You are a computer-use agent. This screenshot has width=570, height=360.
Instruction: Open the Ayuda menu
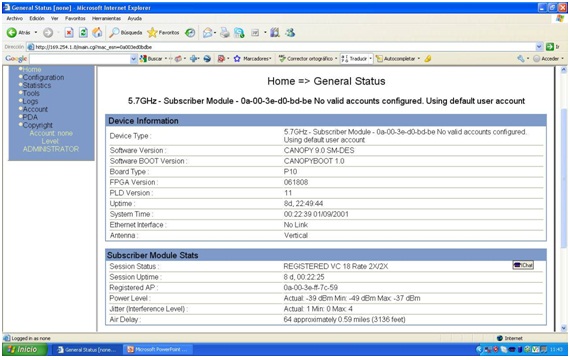coord(135,18)
